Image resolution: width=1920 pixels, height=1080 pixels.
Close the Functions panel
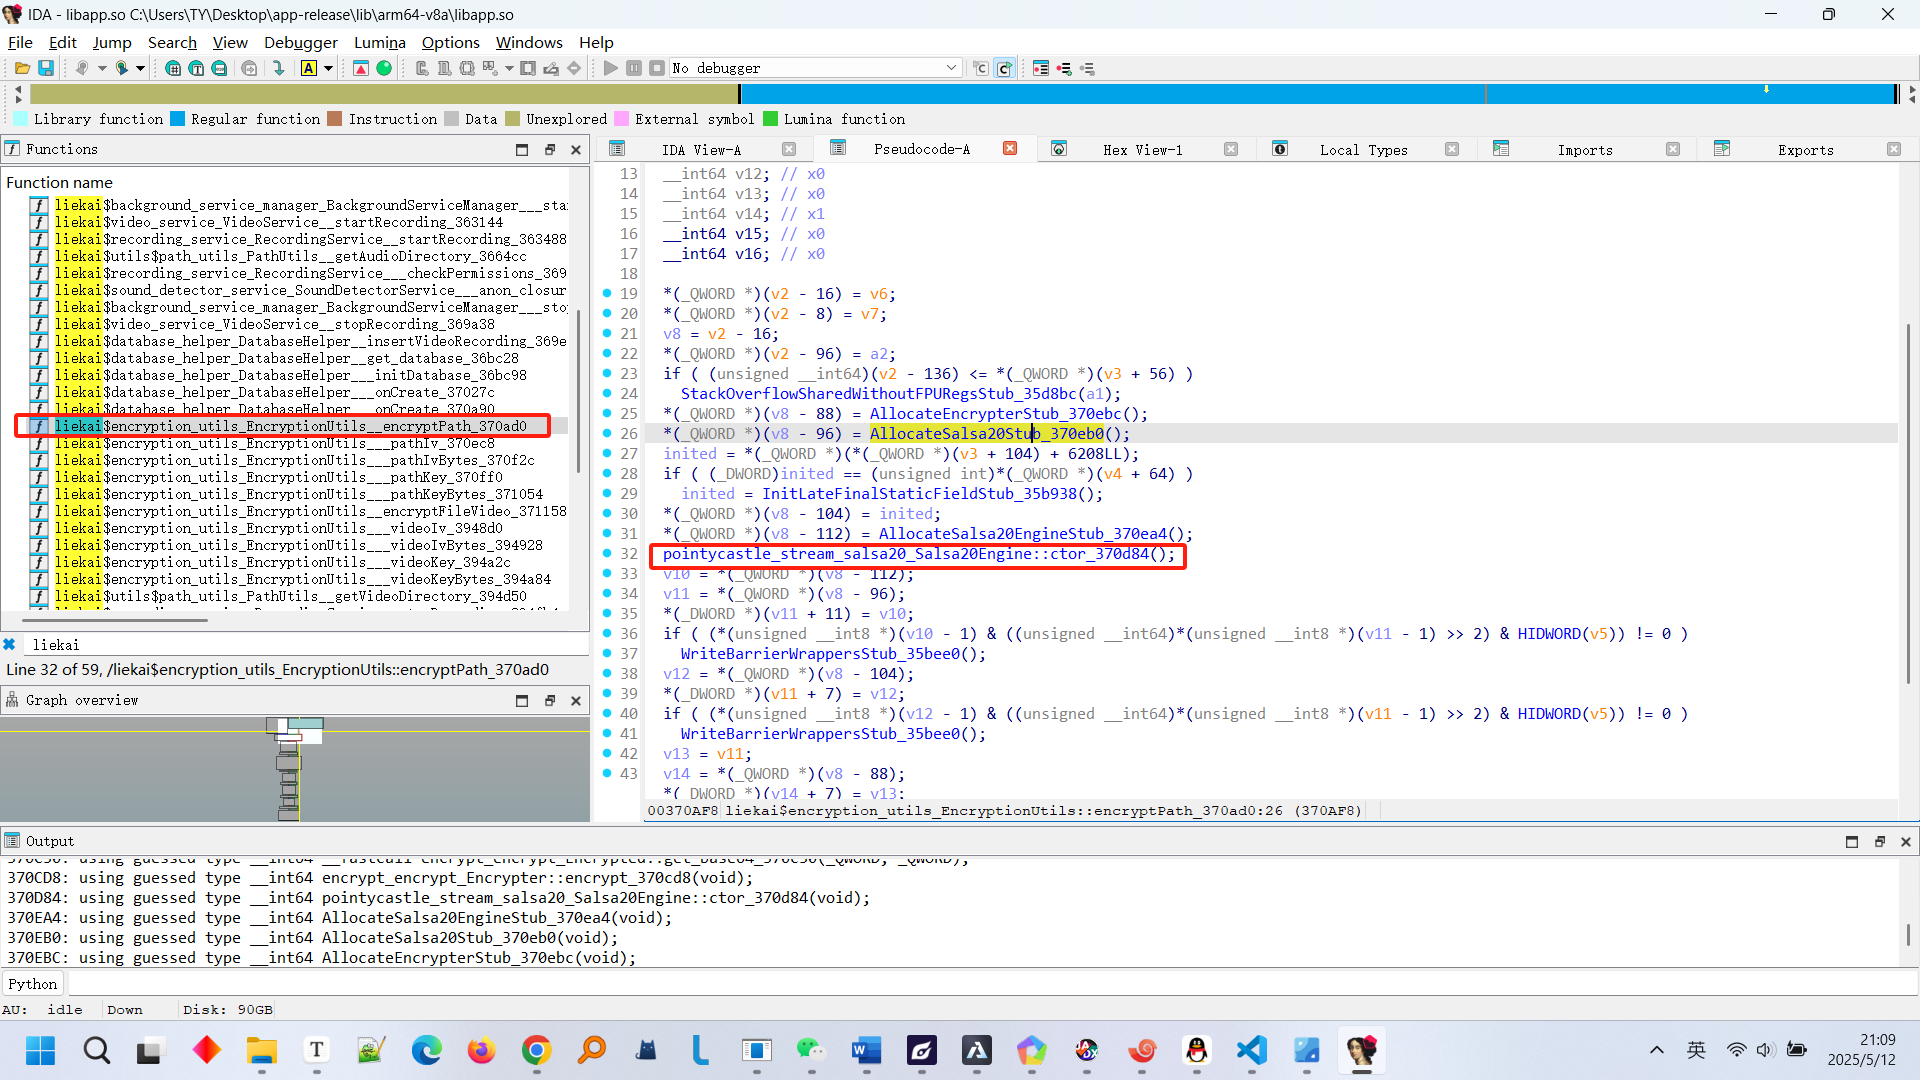click(x=576, y=149)
